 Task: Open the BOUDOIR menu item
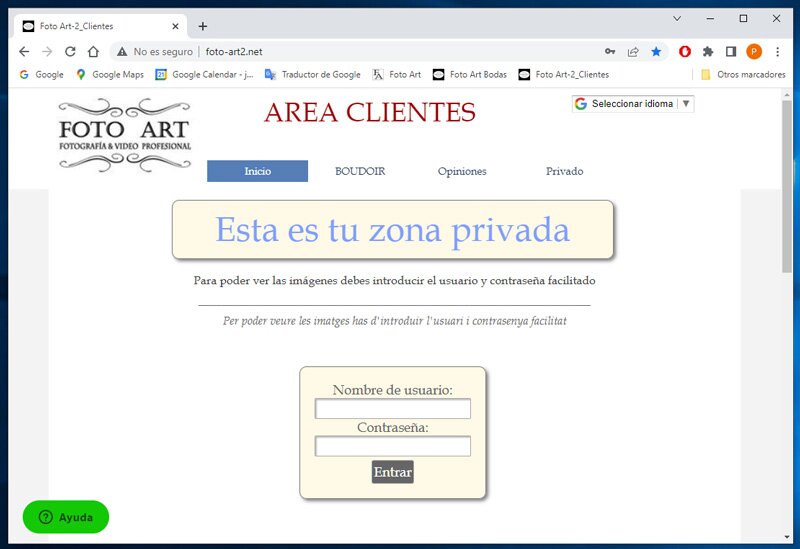click(360, 171)
